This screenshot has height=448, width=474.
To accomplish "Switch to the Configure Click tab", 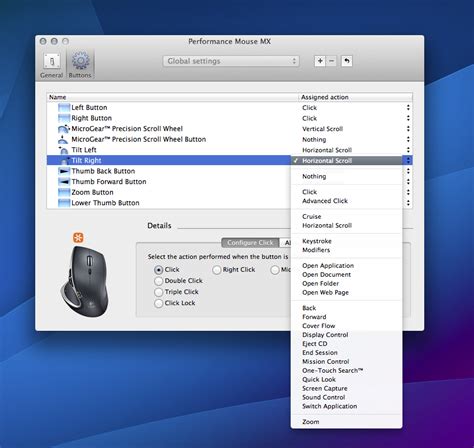I will click(x=250, y=243).
